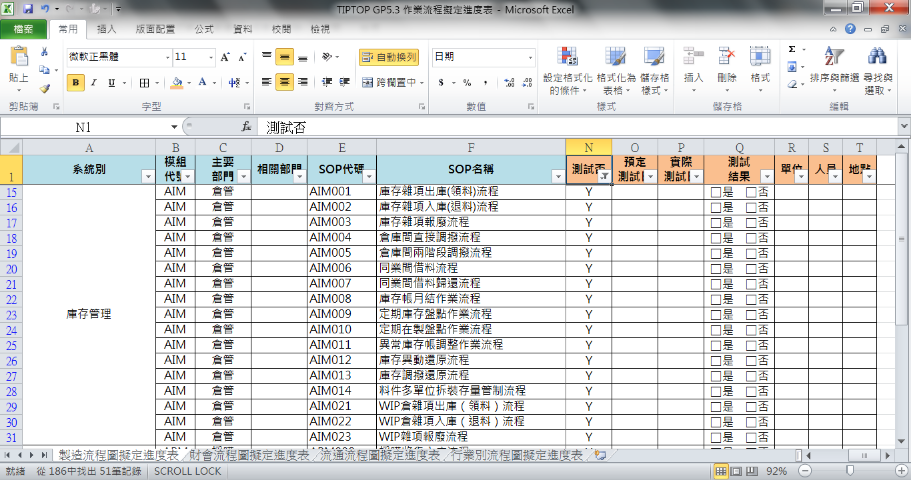The image size is (911, 481).
Task: Click the 自動換列 wrap text button
Action: 389,57
